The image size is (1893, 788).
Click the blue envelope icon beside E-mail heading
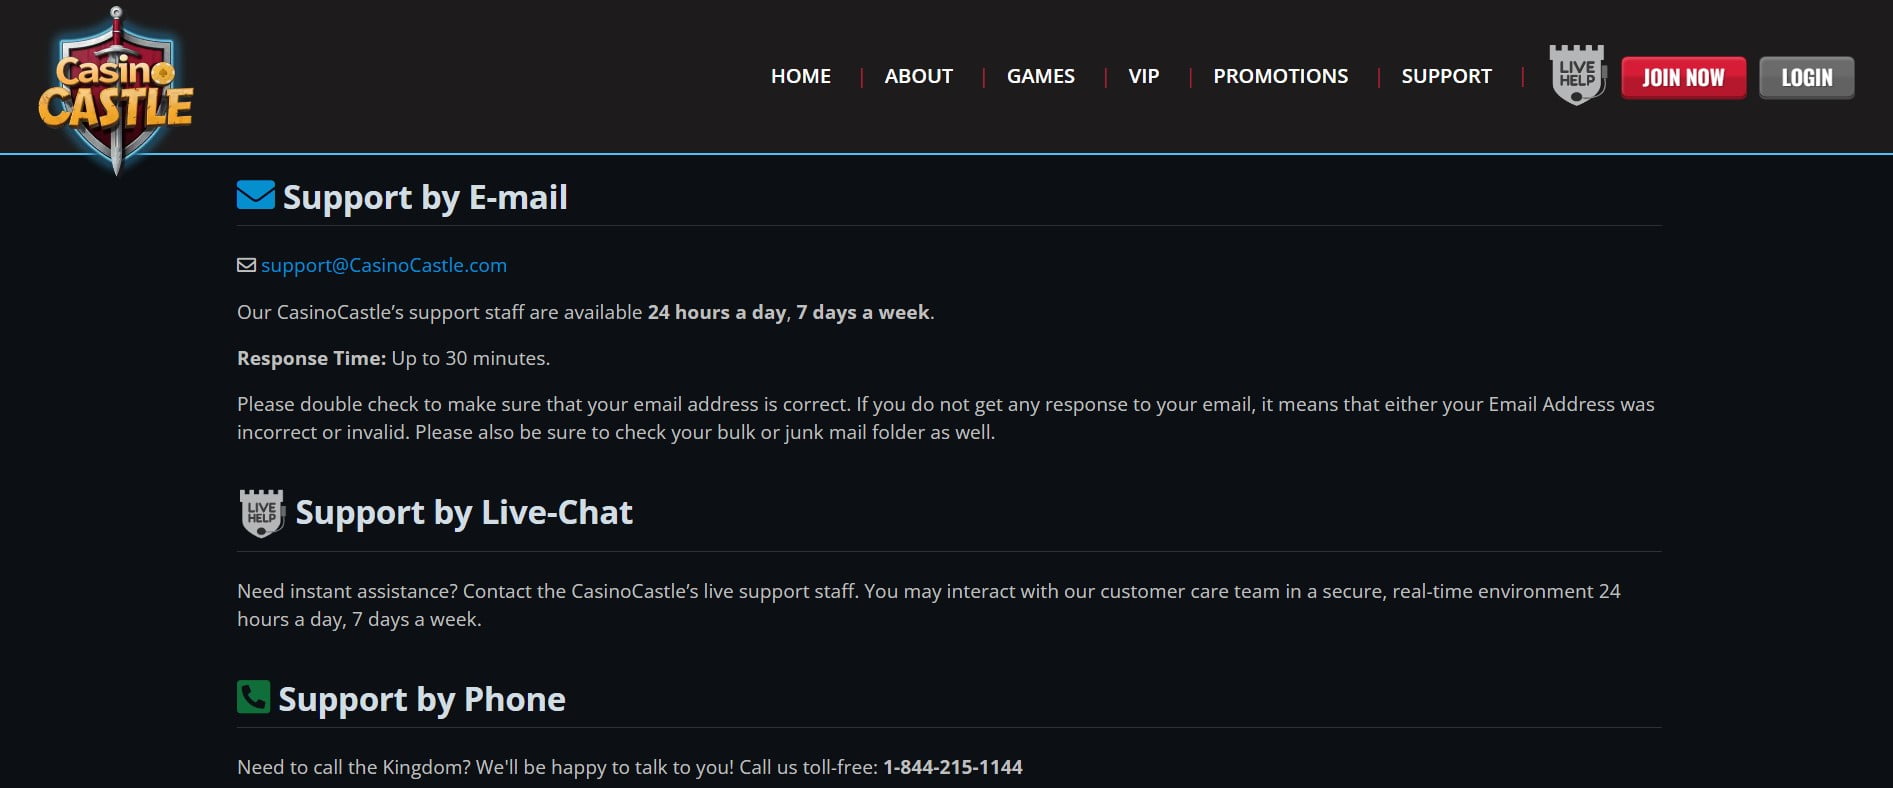pos(256,195)
